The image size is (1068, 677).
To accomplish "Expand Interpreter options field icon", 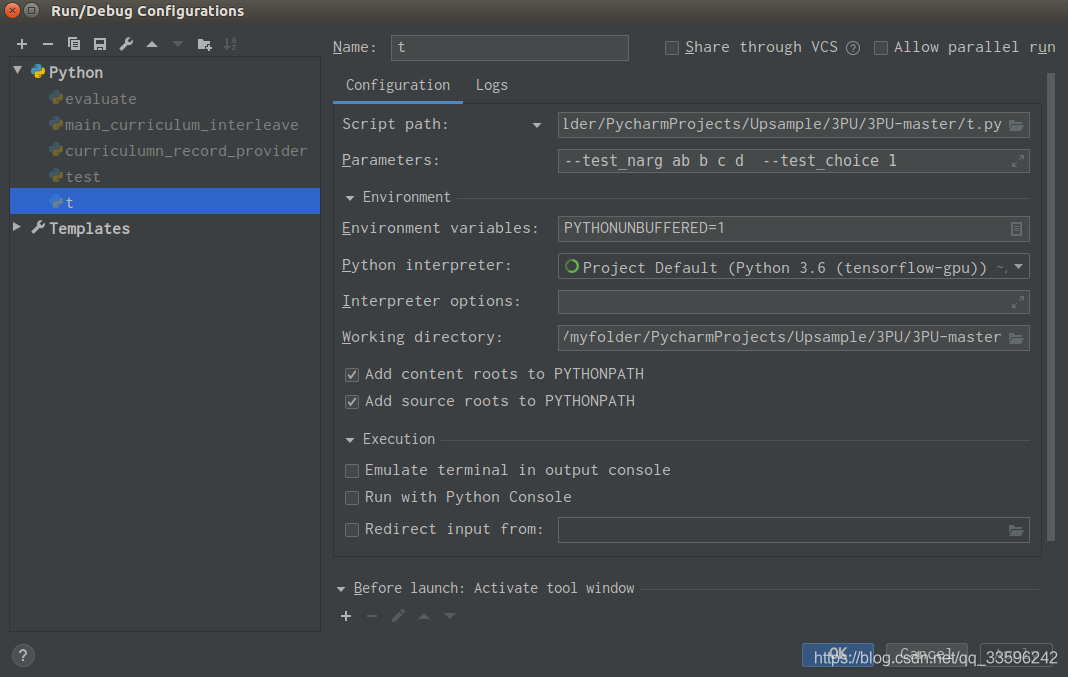I will (x=1018, y=302).
